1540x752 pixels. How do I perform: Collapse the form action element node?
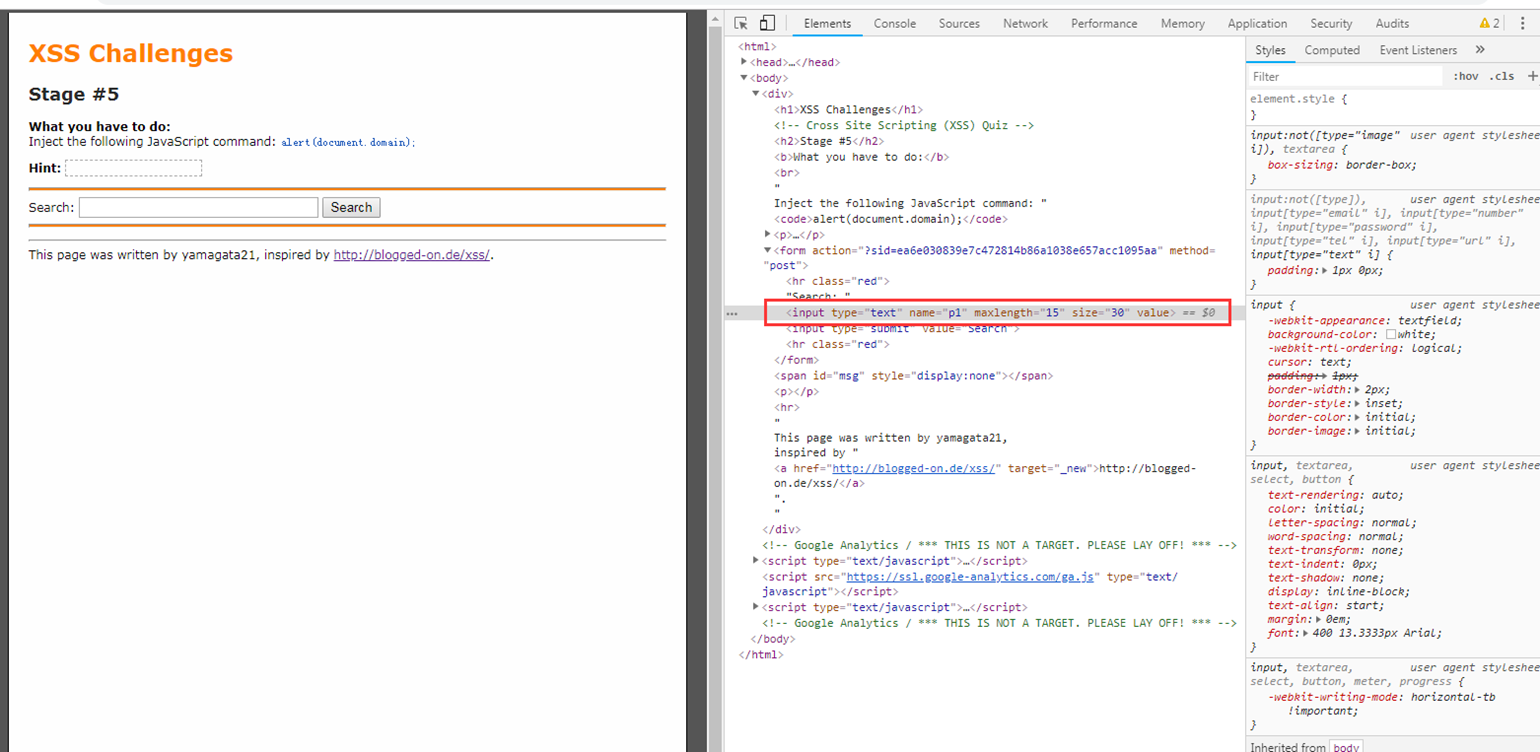(x=767, y=250)
